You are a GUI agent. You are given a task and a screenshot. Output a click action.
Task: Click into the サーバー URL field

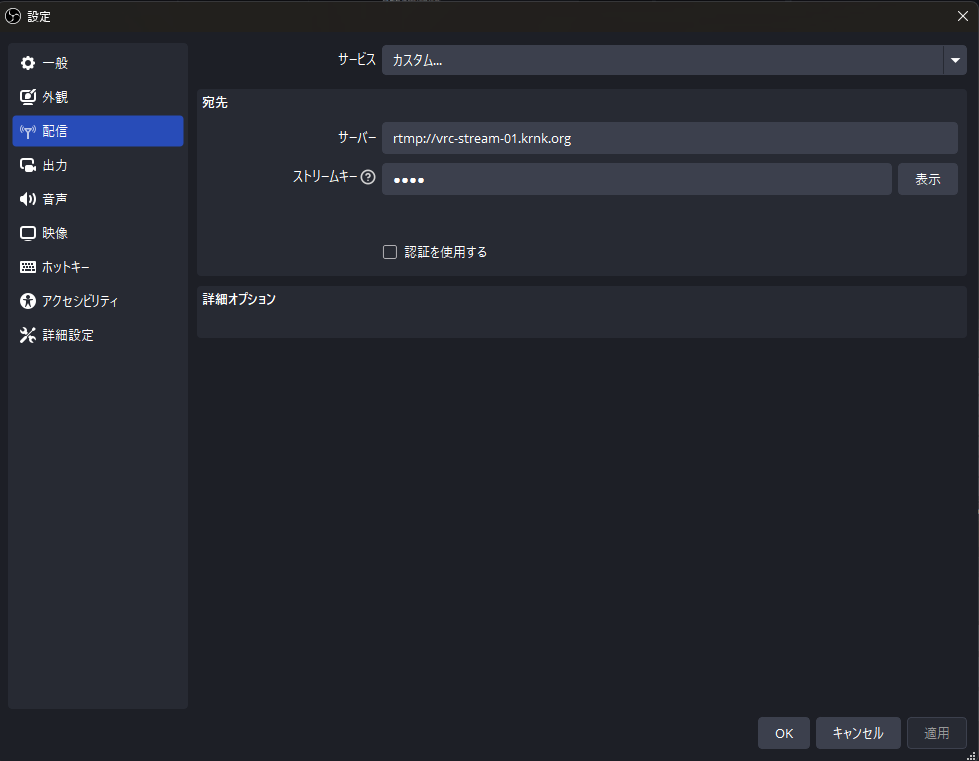(x=669, y=138)
